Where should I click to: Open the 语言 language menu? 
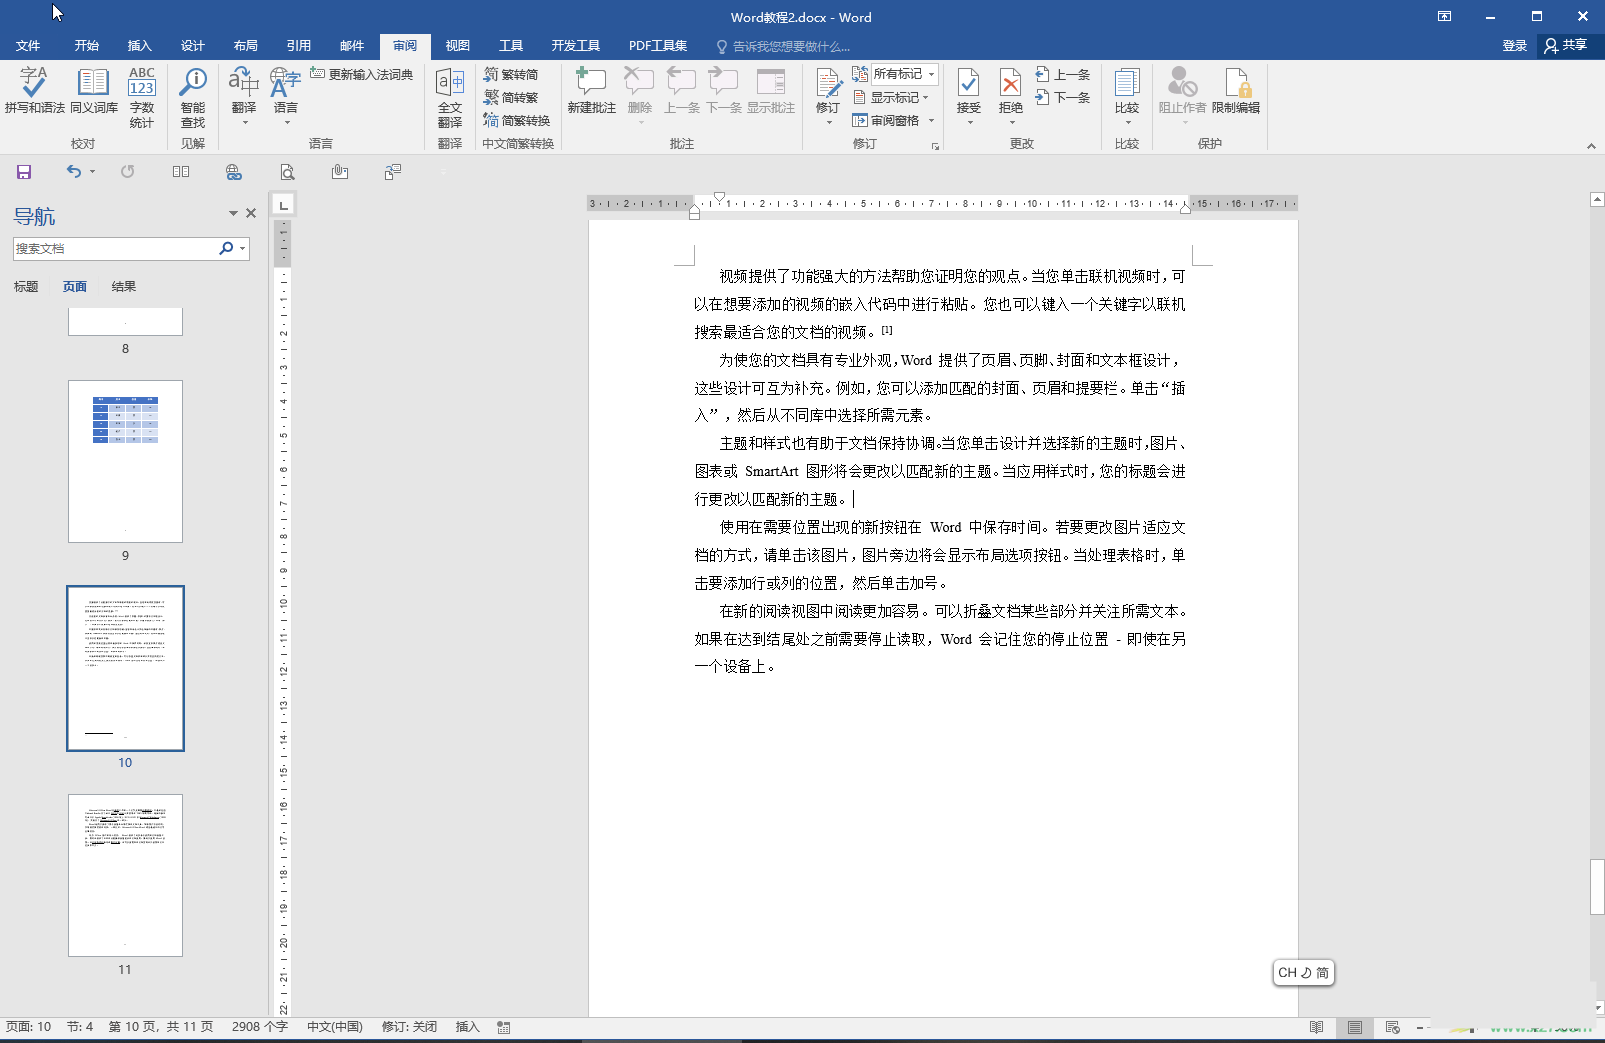click(x=286, y=96)
